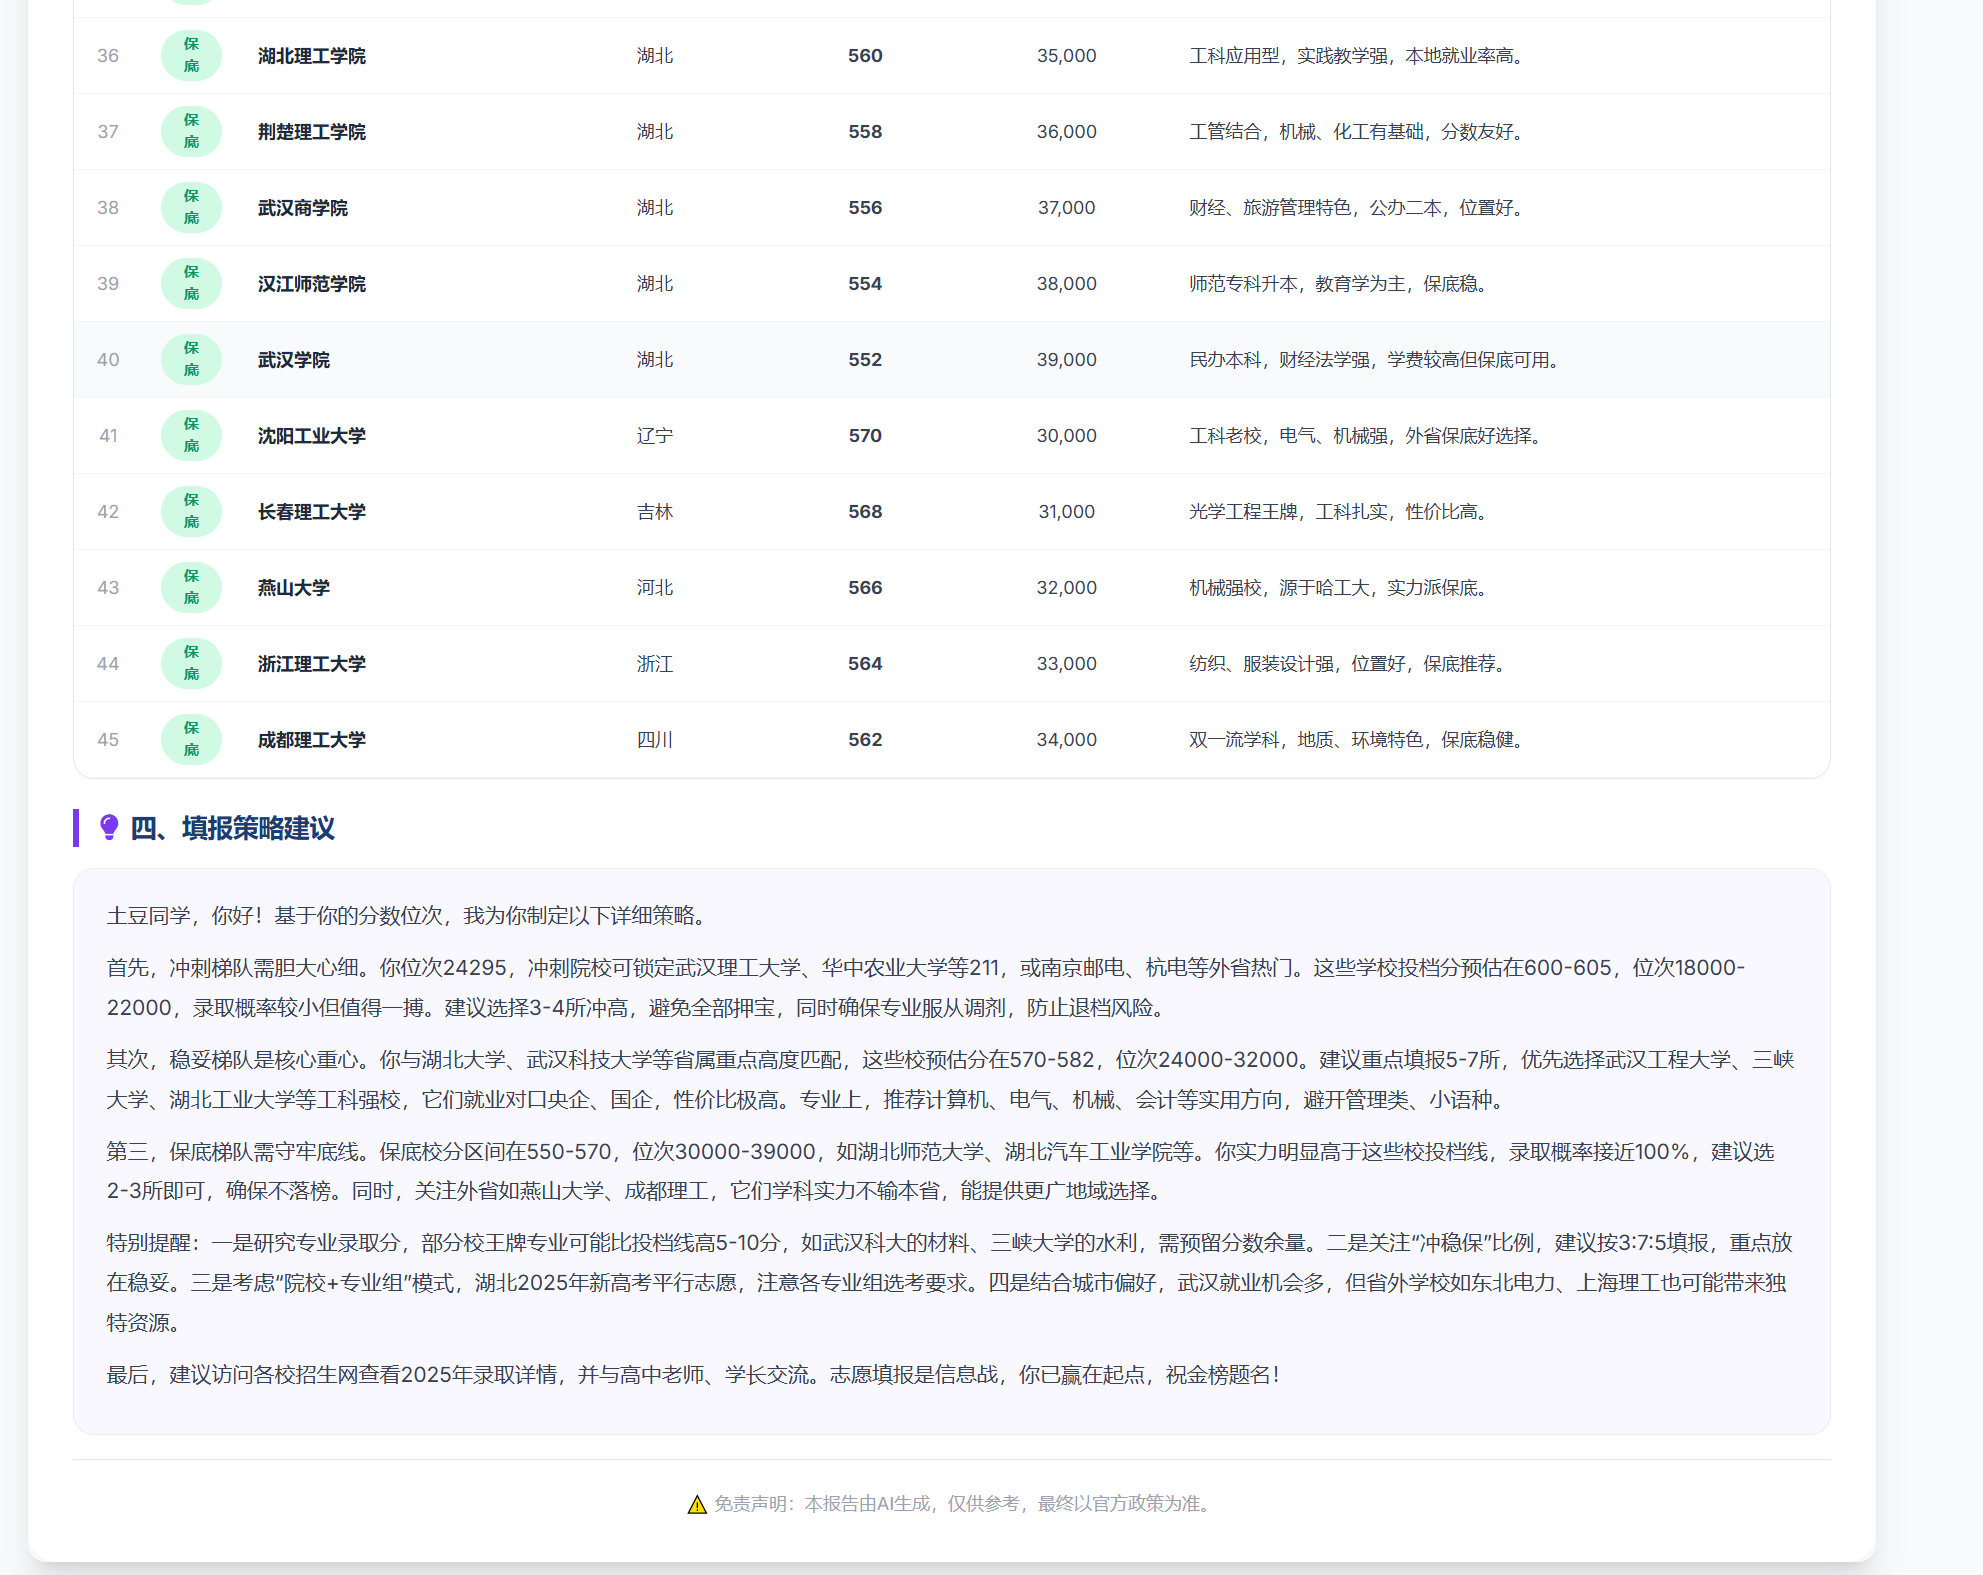Click score 552 for 武汉学院
1983x1575 pixels.
coord(865,360)
